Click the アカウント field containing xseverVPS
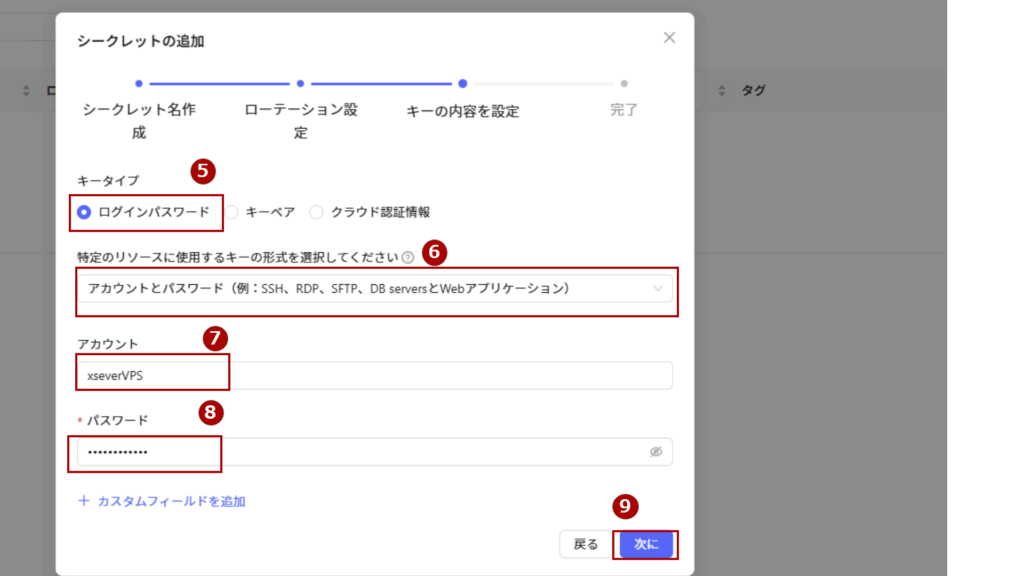The width and height of the screenshot is (1024, 576). pos(374,376)
